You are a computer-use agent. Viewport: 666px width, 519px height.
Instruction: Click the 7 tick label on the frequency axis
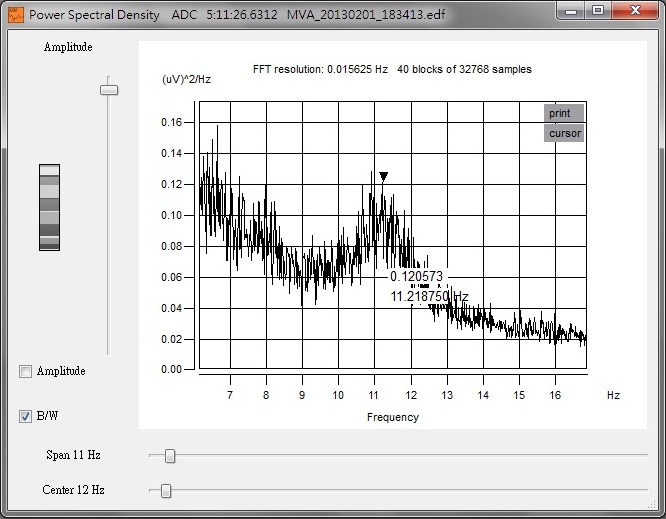[x=230, y=395]
